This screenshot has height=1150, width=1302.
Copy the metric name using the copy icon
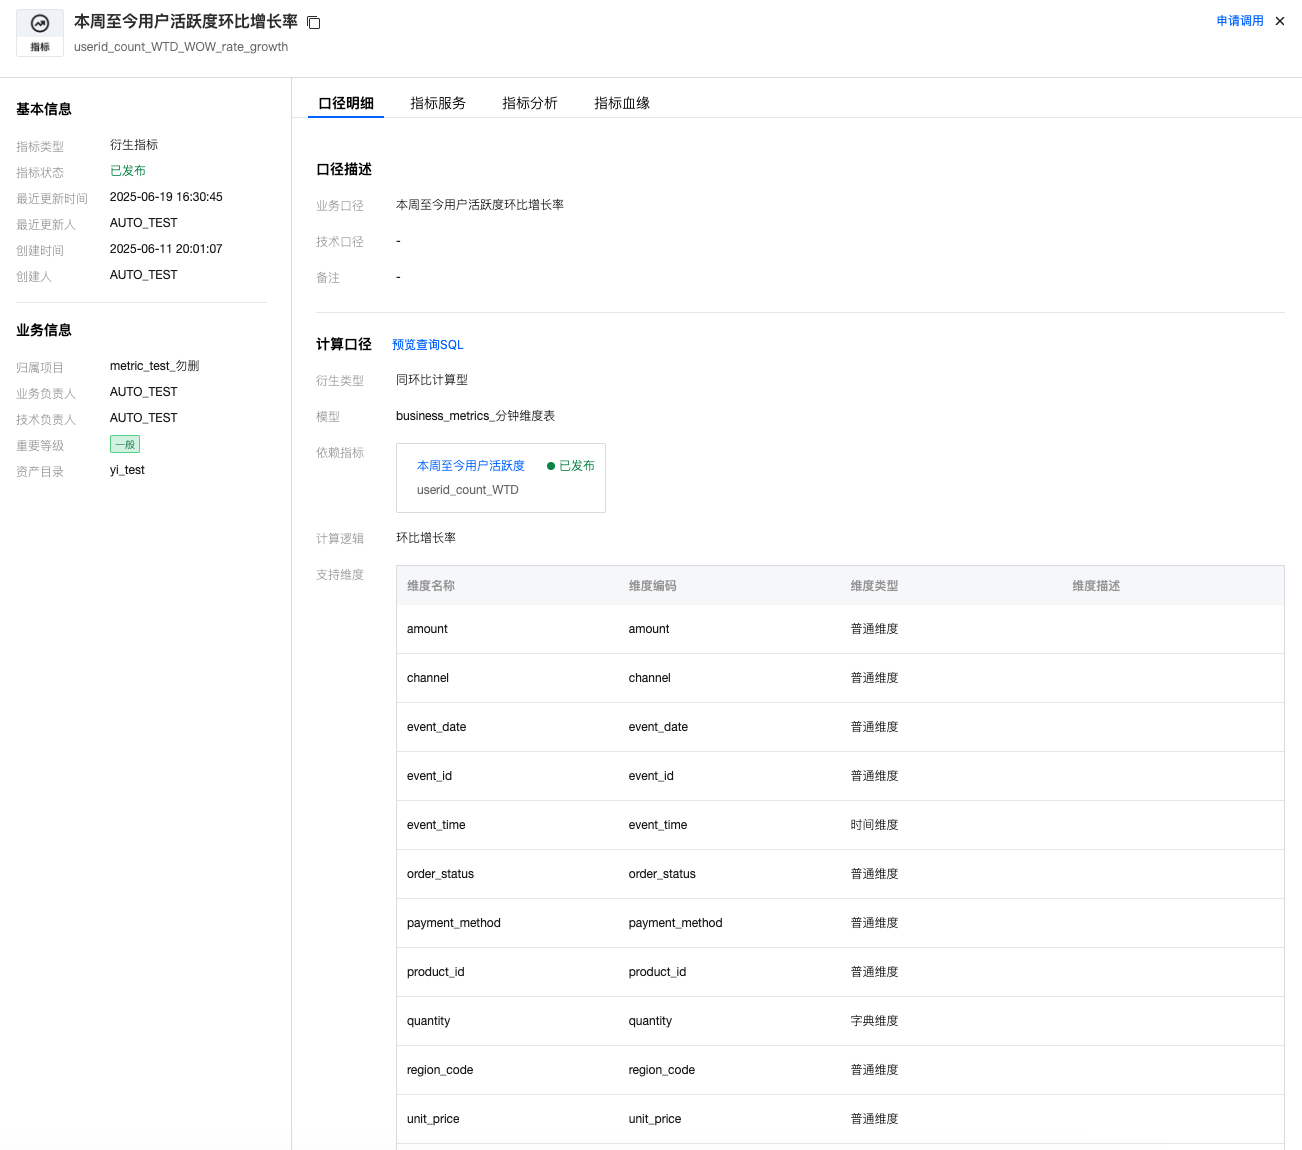[x=313, y=23]
